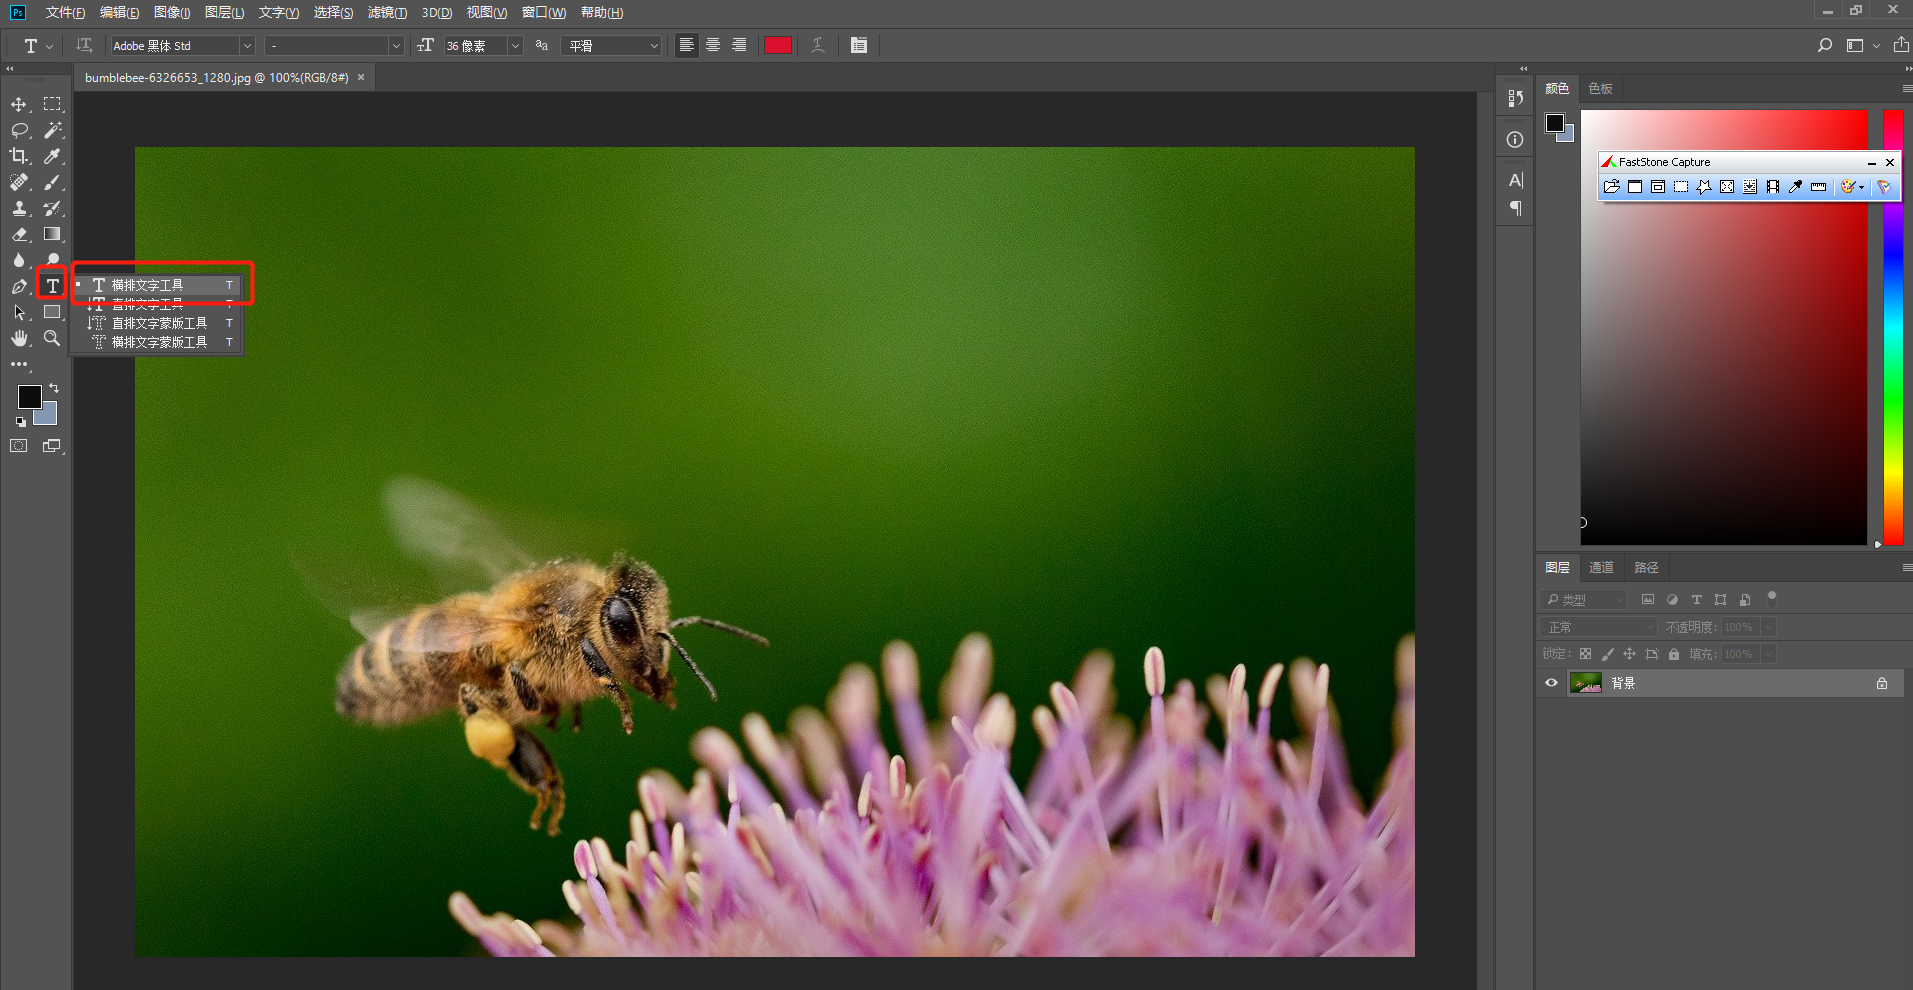Switch to the 路径 tab
Screen dimensions: 1913x990
(1646, 568)
